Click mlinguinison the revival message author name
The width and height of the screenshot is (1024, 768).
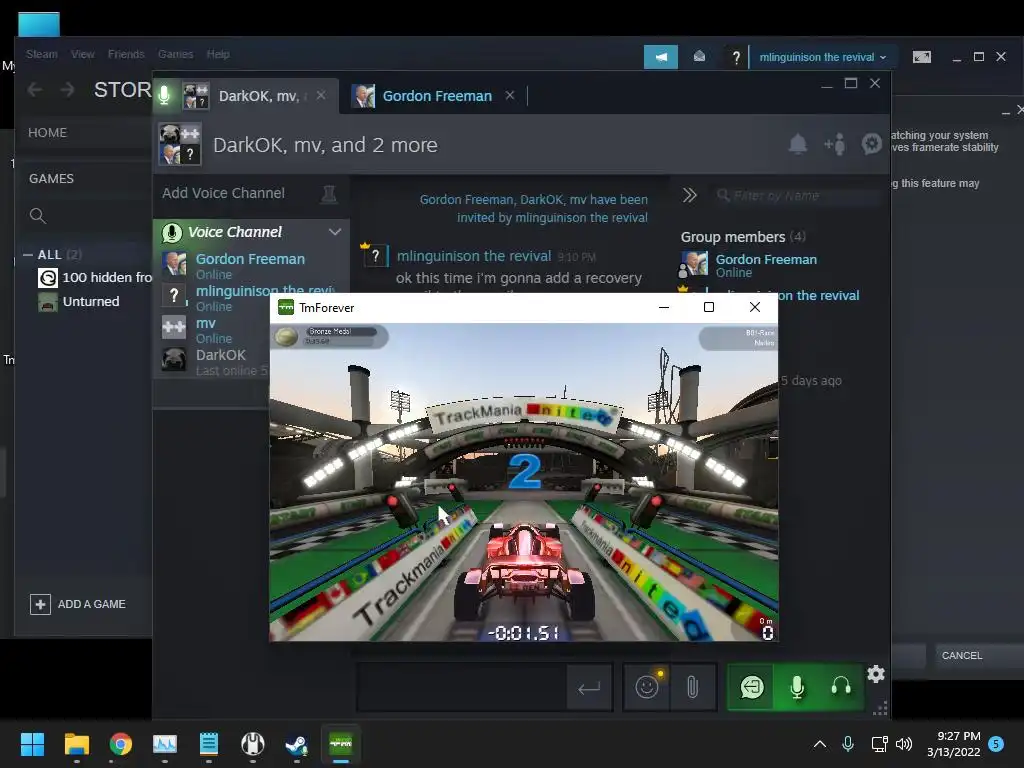click(474, 256)
